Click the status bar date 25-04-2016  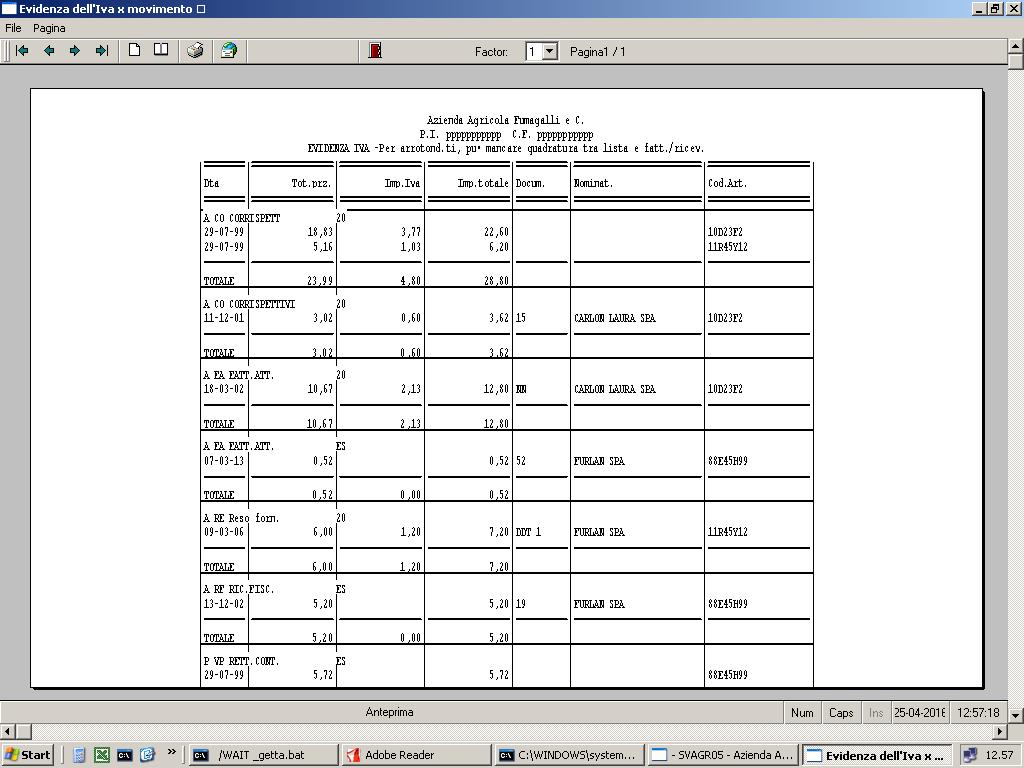[920, 712]
